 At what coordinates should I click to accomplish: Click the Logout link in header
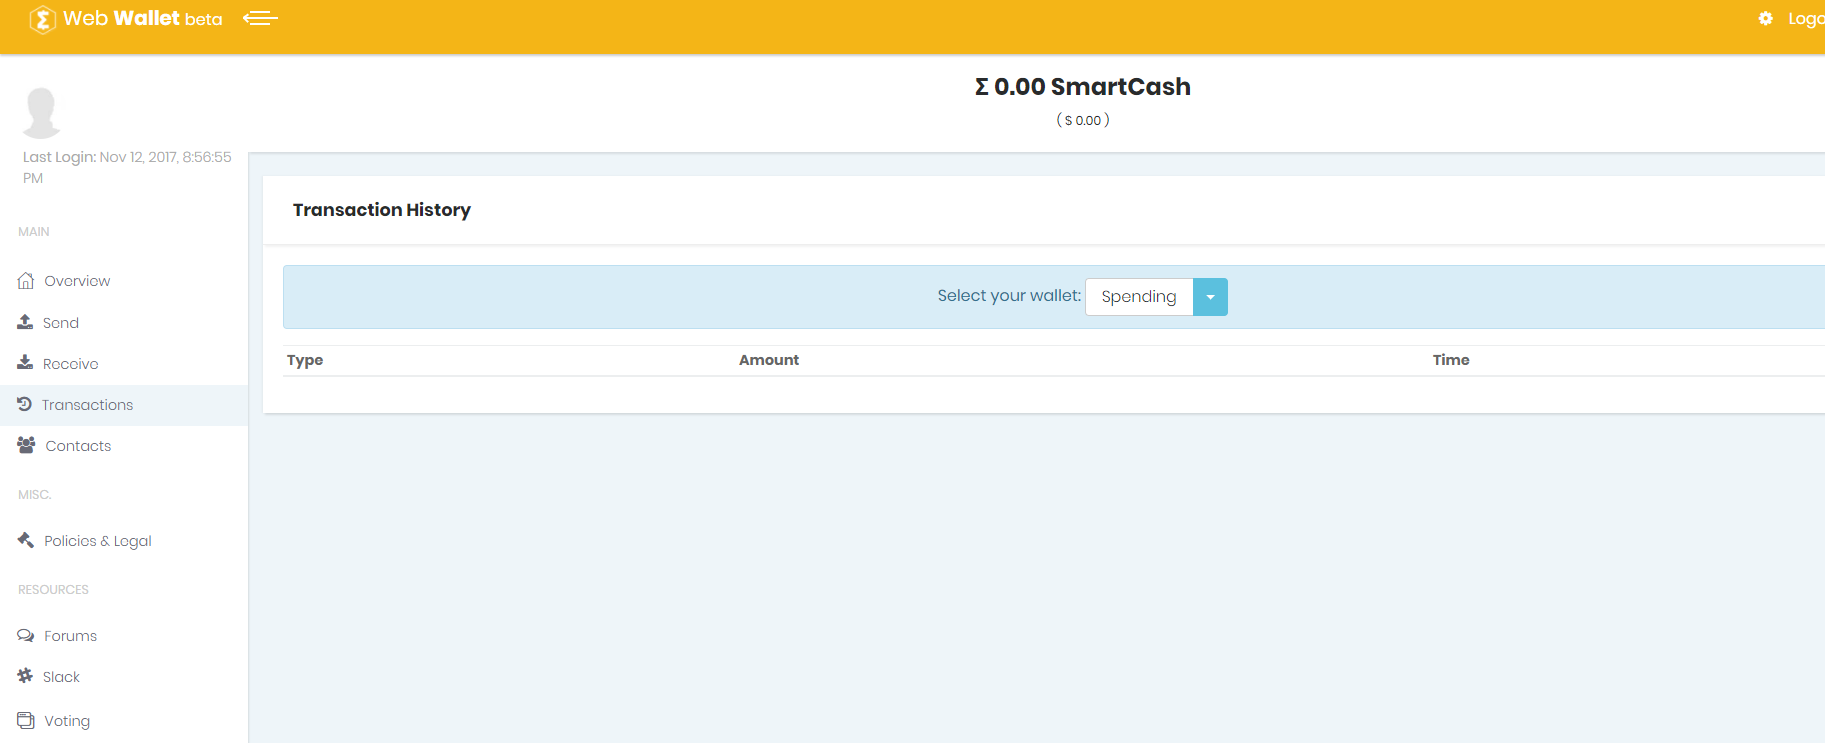1806,18
